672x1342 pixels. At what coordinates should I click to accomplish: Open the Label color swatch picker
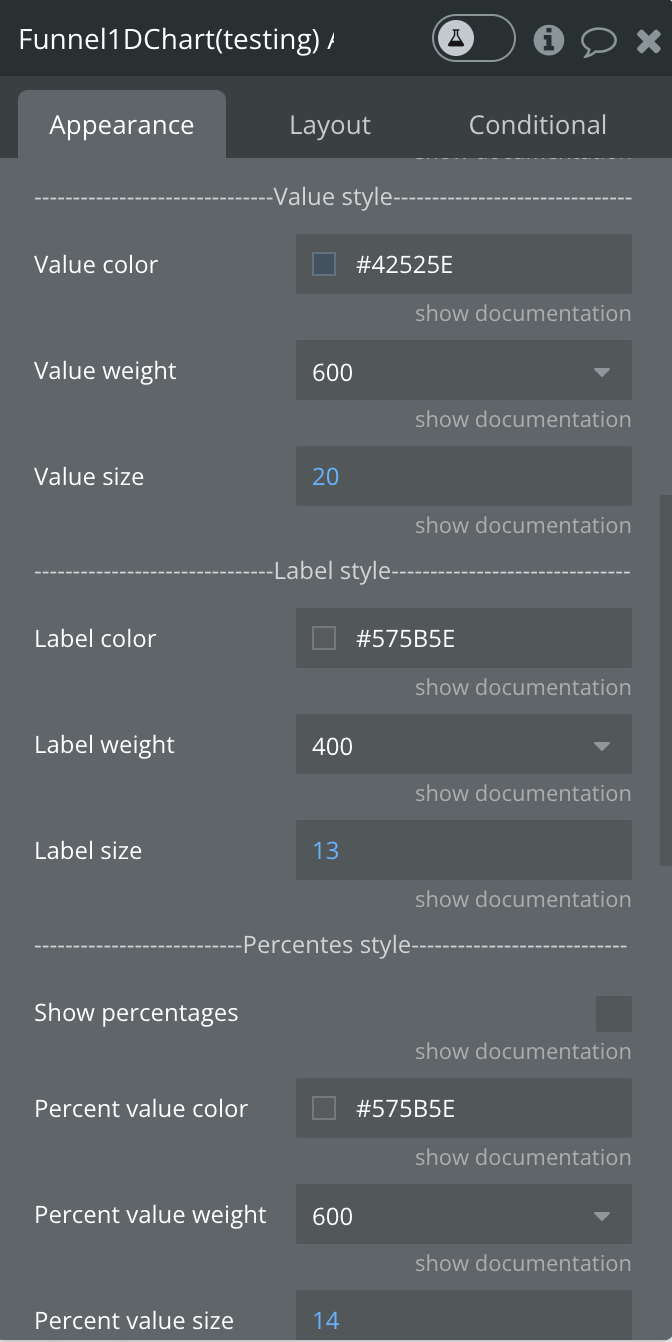pyautogui.click(x=324, y=638)
